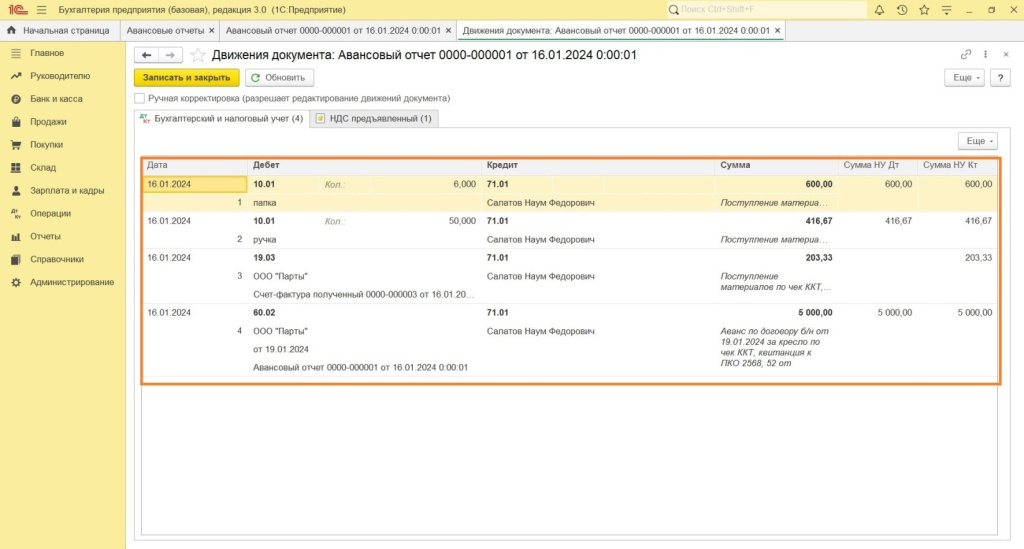Click Записать и закрыть button
This screenshot has width=1024, height=549.
(x=187, y=77)
